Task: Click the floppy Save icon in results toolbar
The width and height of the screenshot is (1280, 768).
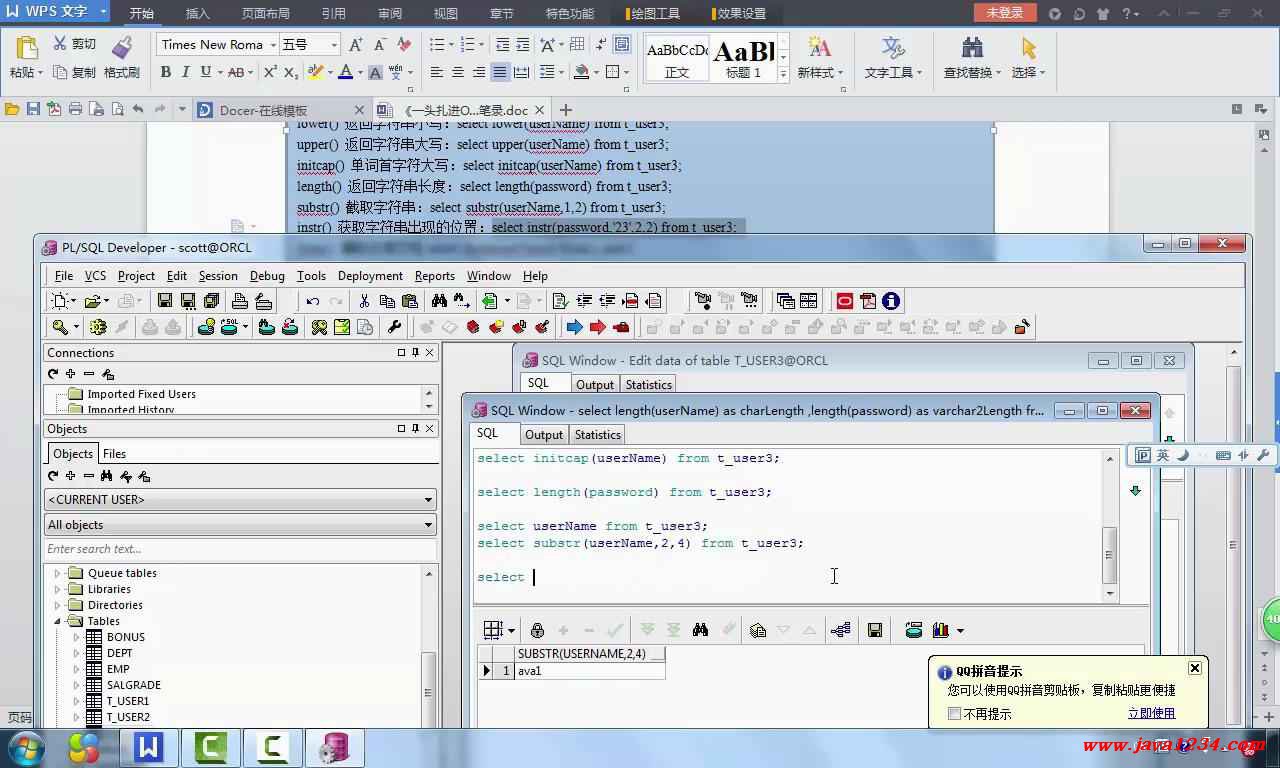Action: pos(874,630)
